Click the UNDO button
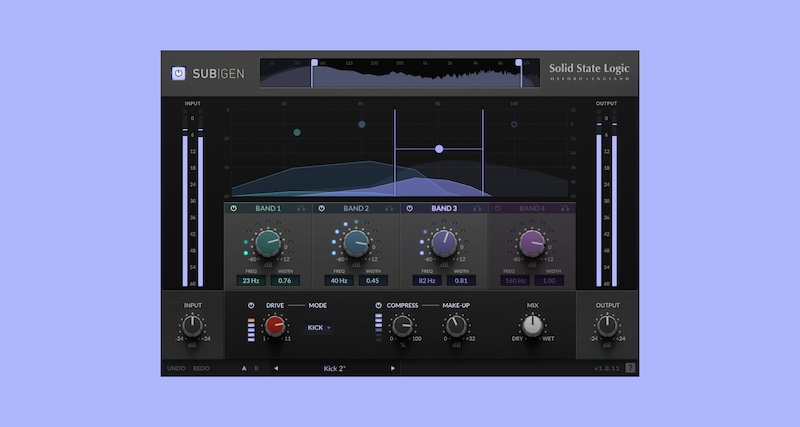The width and height of the screenshot is (800, 427). click(x=176, y=368)
